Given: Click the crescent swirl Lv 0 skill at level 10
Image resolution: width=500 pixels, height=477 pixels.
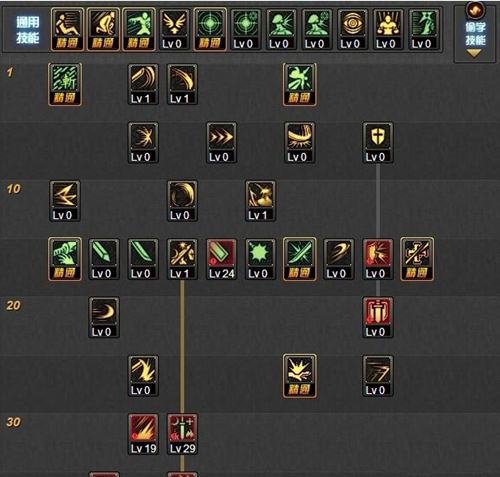Looking at the screenshot, I should 182,201.
